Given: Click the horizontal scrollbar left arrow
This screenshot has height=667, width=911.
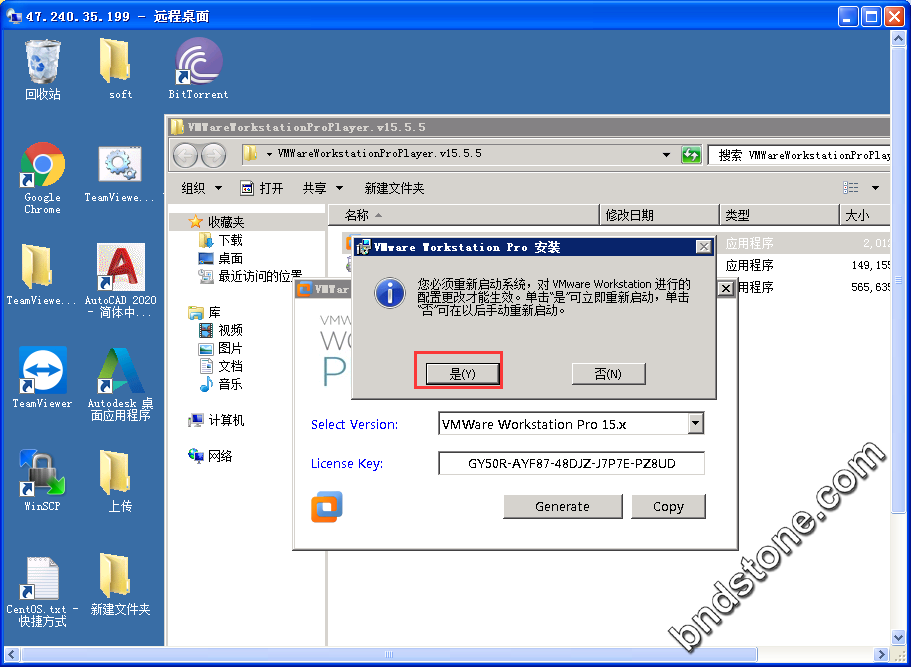Looking at the screenshot, I should pos(11,654).
